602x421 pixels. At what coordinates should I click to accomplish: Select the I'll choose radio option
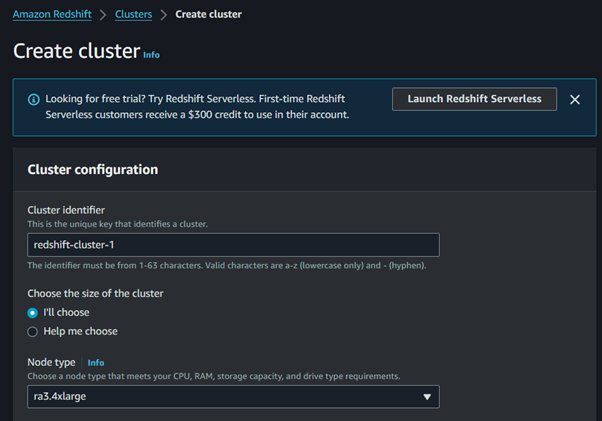click(33, 313)
